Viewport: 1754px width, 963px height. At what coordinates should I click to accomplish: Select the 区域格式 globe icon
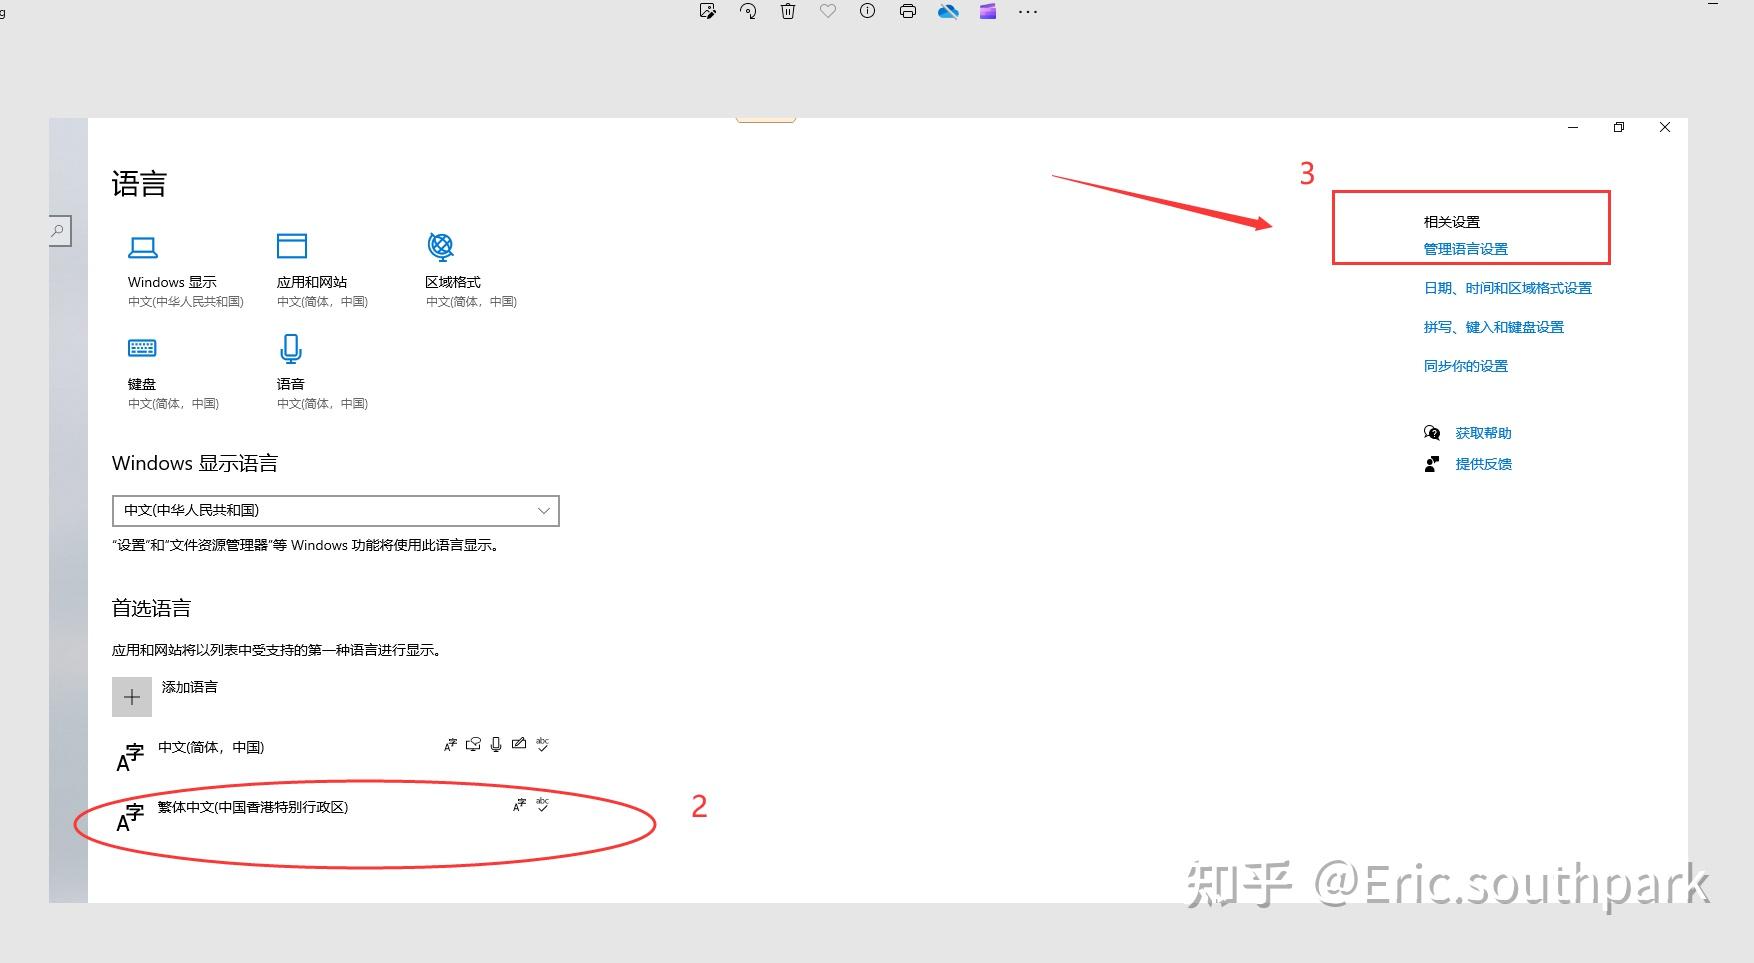tap(439, 246)
